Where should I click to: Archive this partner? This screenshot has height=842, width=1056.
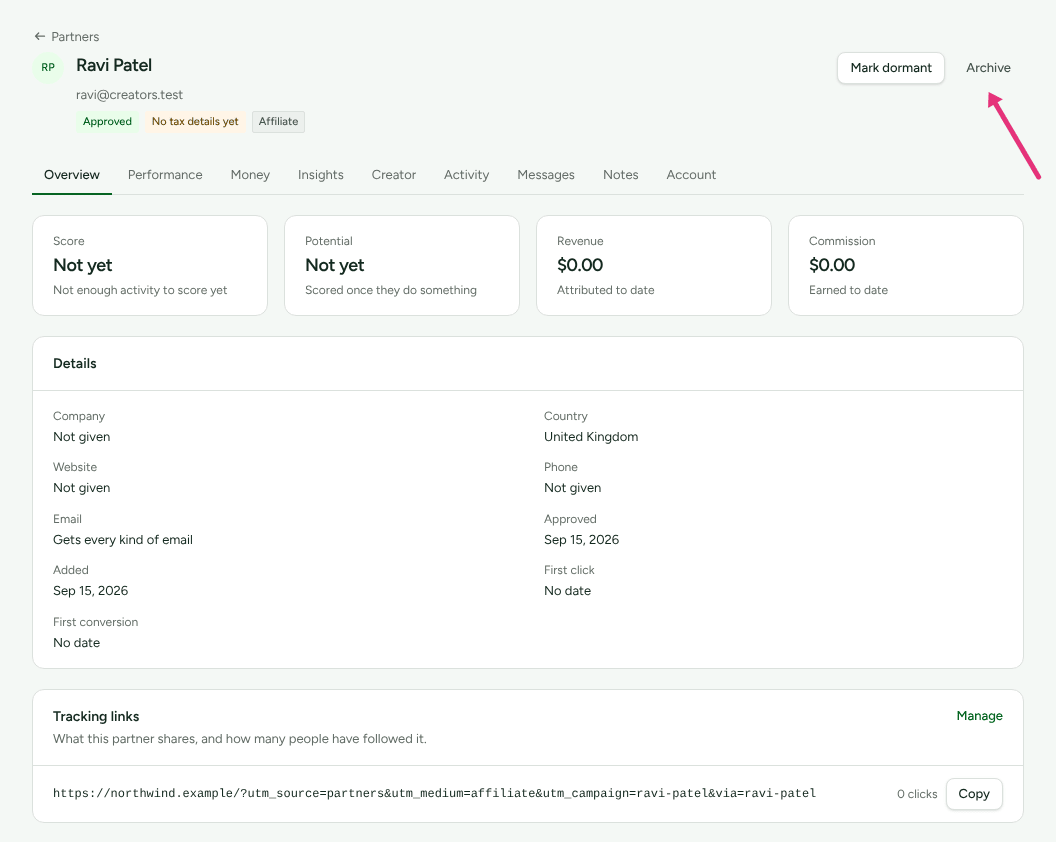point(988,68)
